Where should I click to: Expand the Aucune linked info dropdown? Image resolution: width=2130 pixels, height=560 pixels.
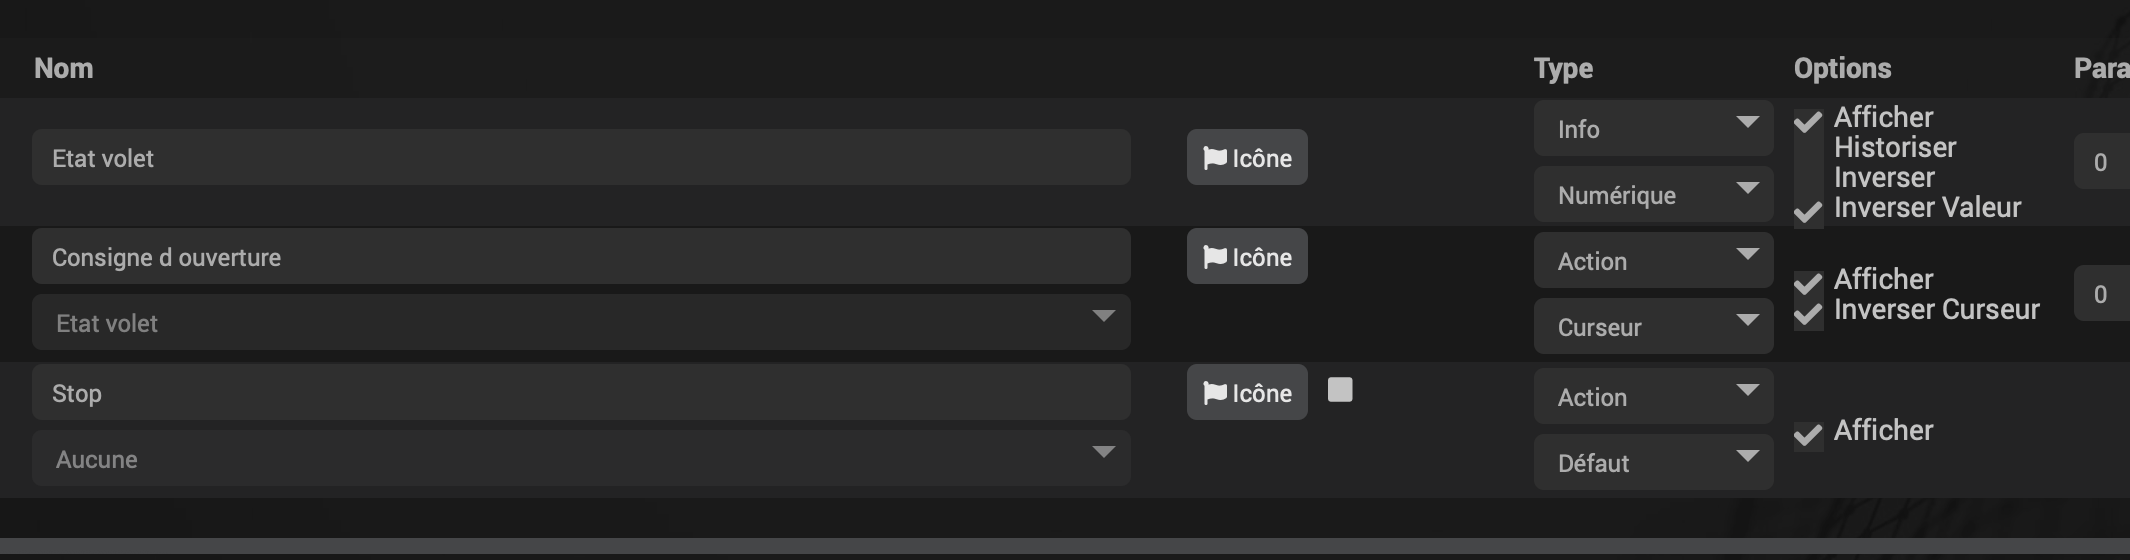pos(581,458)
